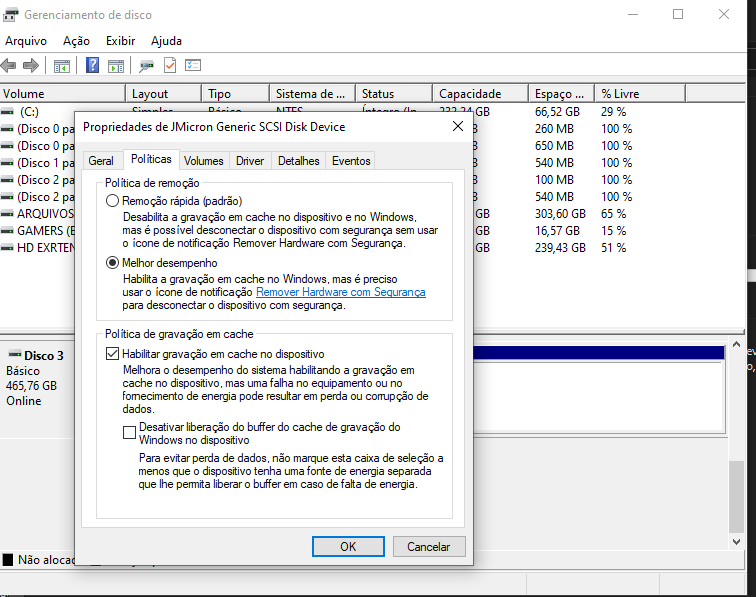Image resolution: width=756 pixels, height=597 pixels.
Task: Sort by the Espaço ... column header
Action: pyautogui.click(x=562, y=94)
